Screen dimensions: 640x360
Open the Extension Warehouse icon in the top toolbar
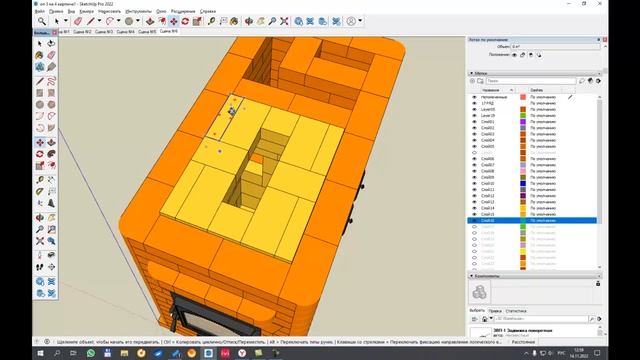[310, 21]
